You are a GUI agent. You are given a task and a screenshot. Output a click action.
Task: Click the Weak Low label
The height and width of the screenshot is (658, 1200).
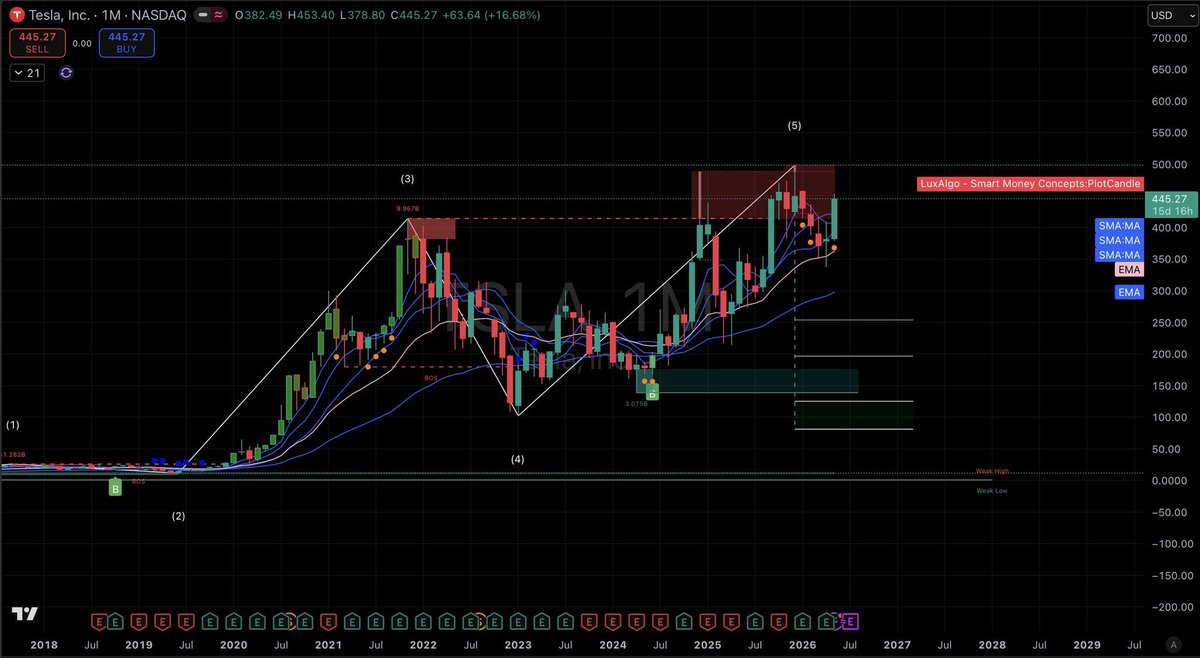tap(990, 491)
